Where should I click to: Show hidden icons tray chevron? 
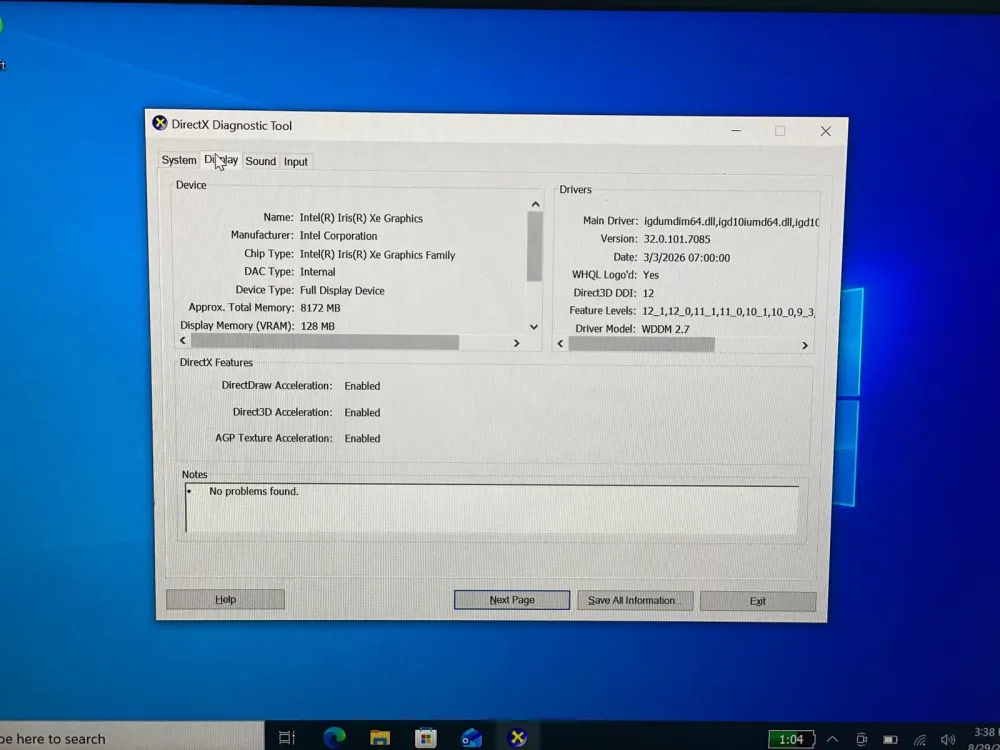pos(832,739)
